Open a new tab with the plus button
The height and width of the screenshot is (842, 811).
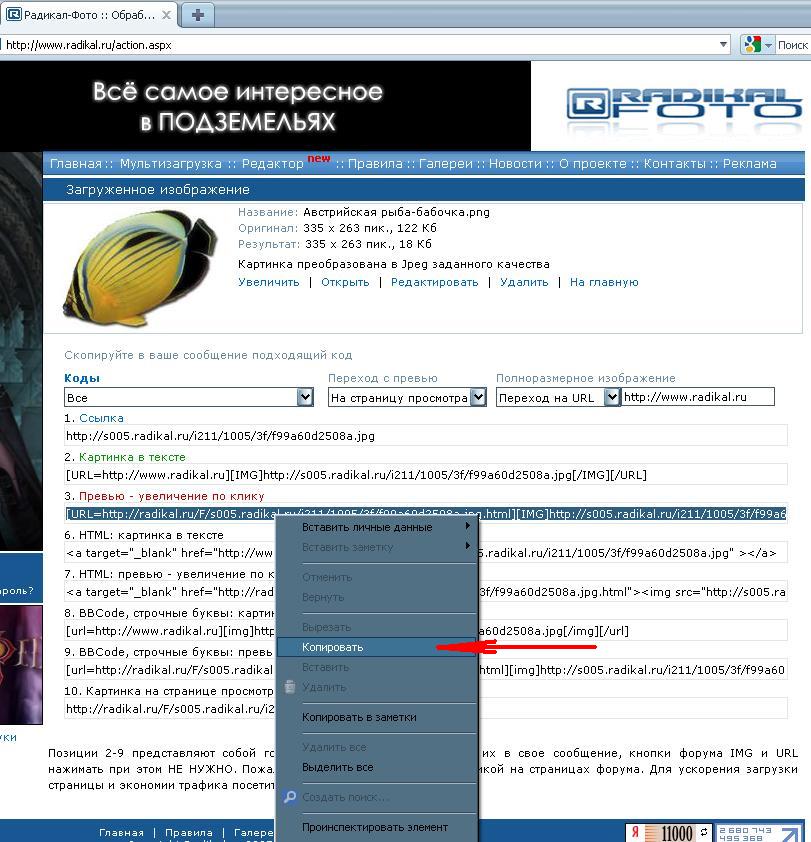click(198, 14)
